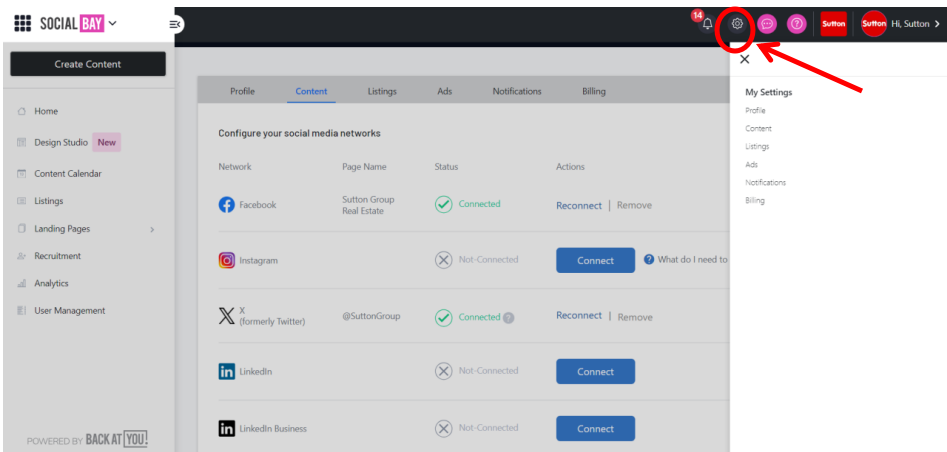
Task: Reconnect the X (Twitter) account
Action: 579,315
